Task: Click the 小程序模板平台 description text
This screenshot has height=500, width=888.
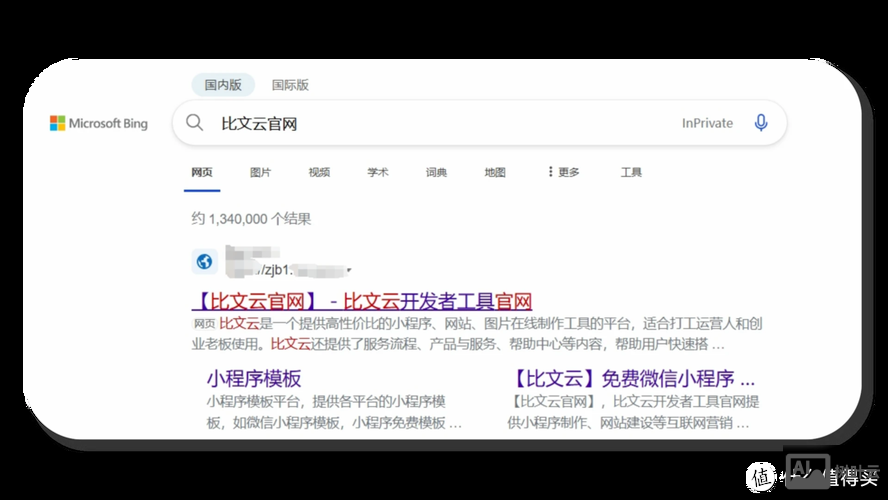Action: click(x=334, y=412)
